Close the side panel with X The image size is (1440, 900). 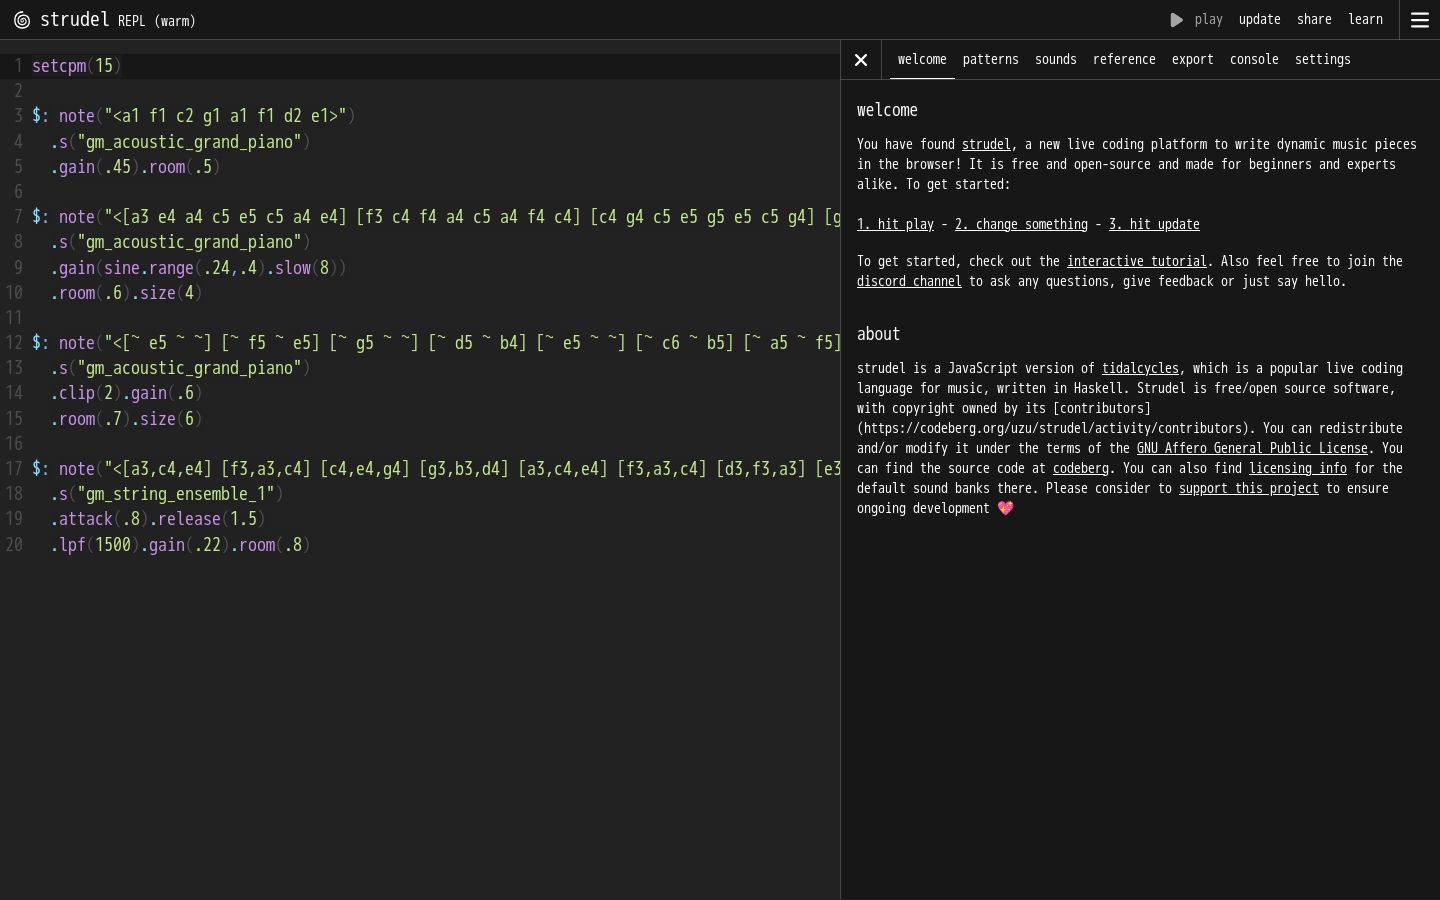pos(861,60)
